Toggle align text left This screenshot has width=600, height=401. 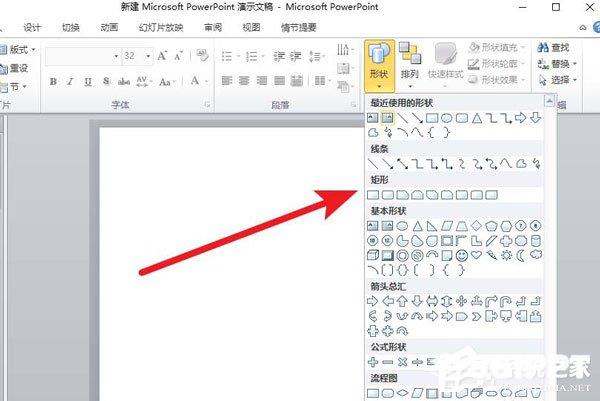(227, 81)
